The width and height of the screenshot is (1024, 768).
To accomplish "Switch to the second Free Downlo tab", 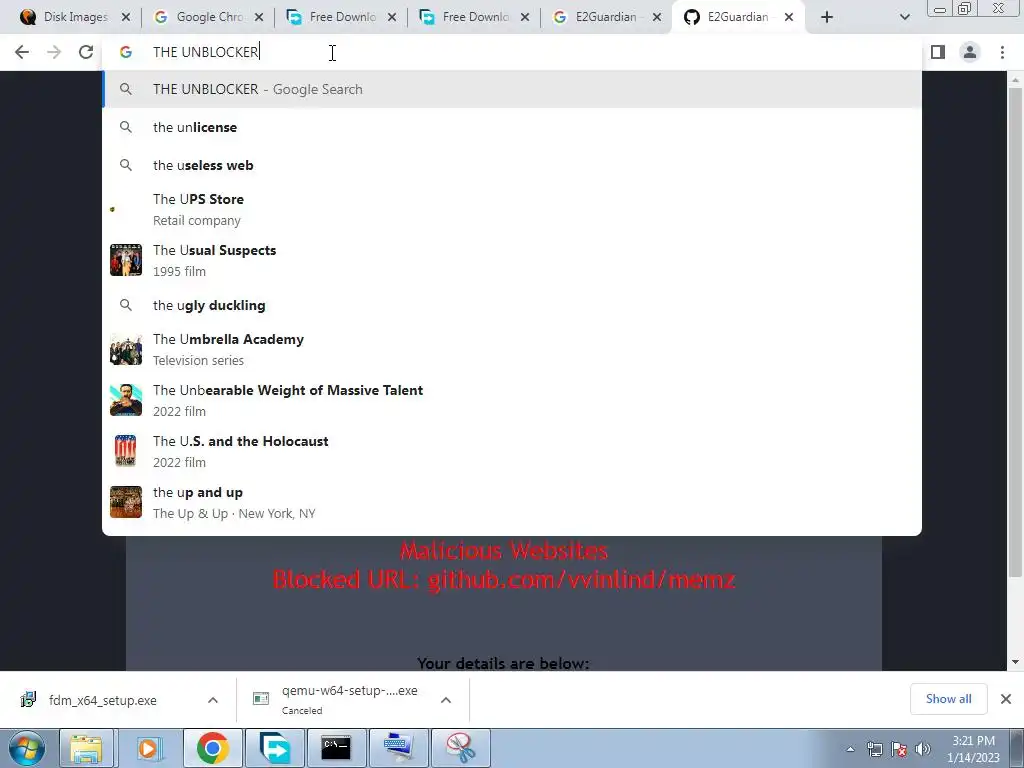I will coord(475,17).
